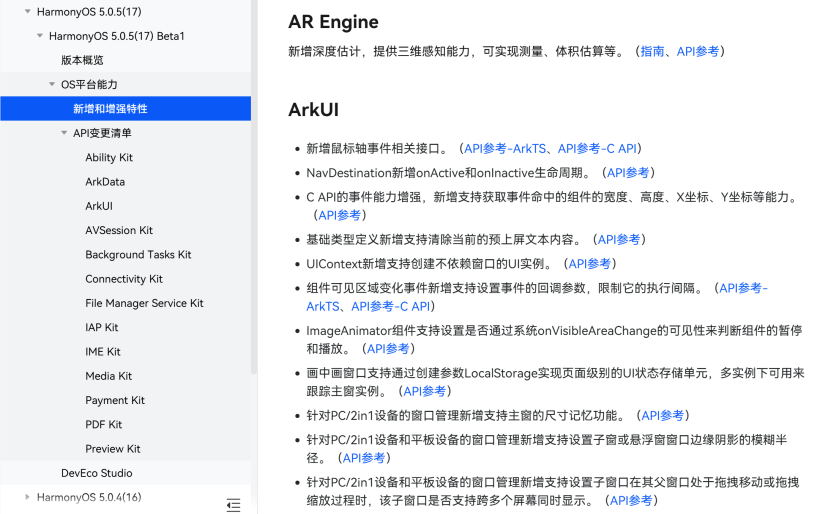
Task: Open PDF Kit entry
Action: pos(104,424)
